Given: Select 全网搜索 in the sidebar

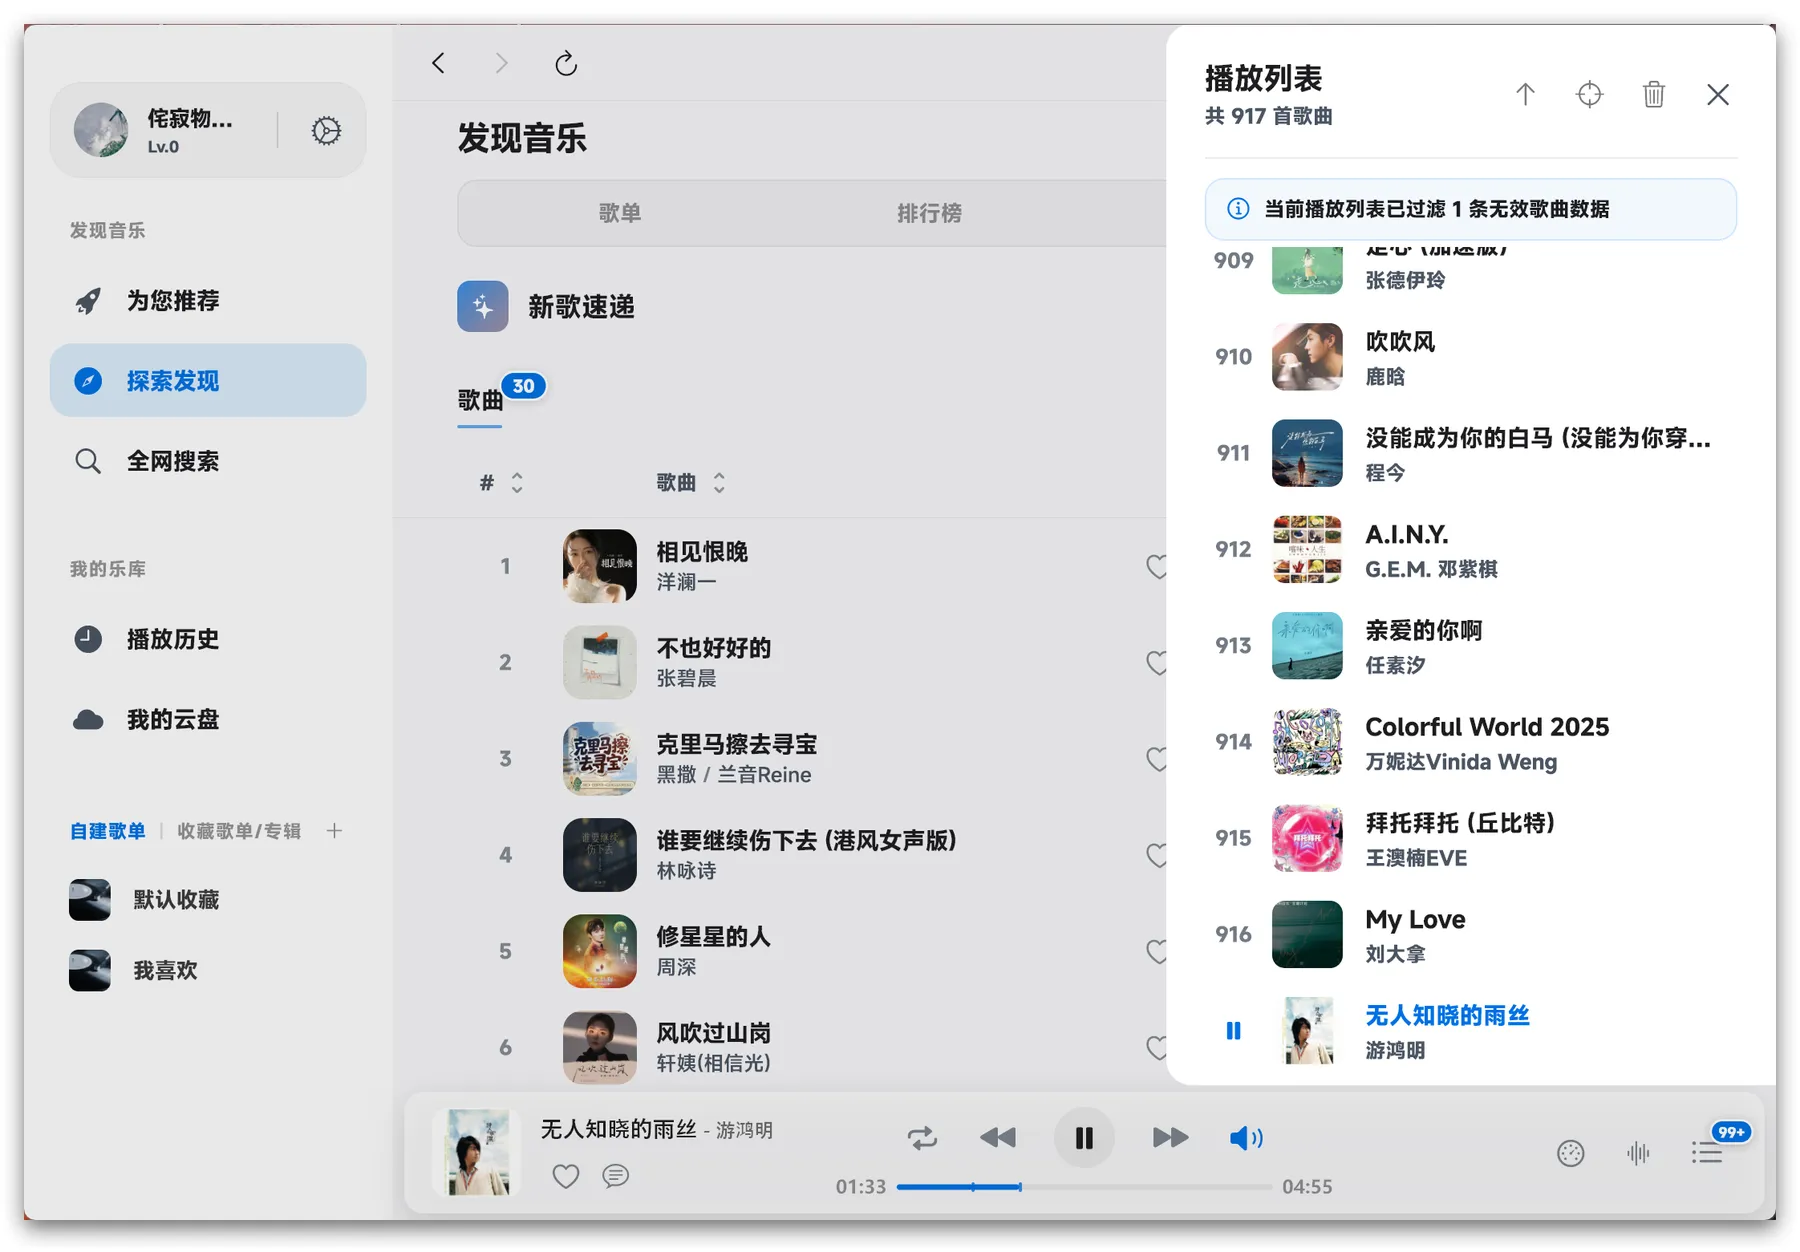Looking at the screenshot, I should (172, 461).
